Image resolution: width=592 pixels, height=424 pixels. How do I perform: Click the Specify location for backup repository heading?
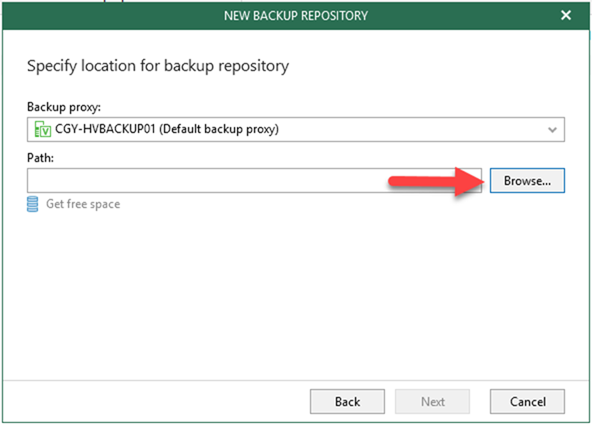[x=158, y=66]
